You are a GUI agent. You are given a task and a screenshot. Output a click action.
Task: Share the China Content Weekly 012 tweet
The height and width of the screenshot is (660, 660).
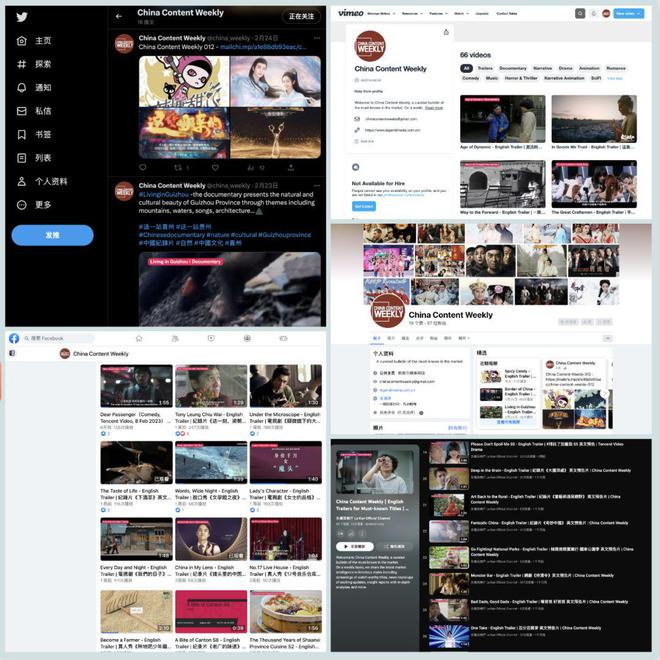pyautogui.click(x=290, y=168)
